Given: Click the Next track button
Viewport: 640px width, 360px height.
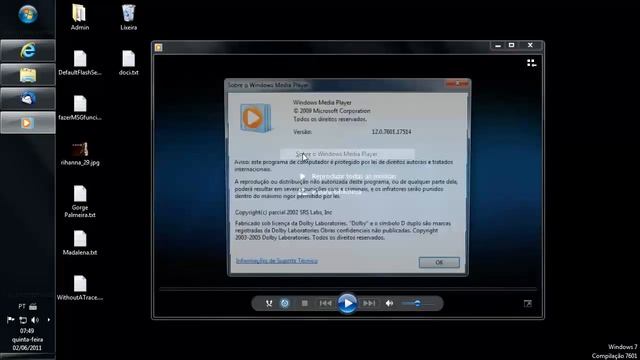Looking at the screenshot, I should pyautogui.click(x=369, y=303).
